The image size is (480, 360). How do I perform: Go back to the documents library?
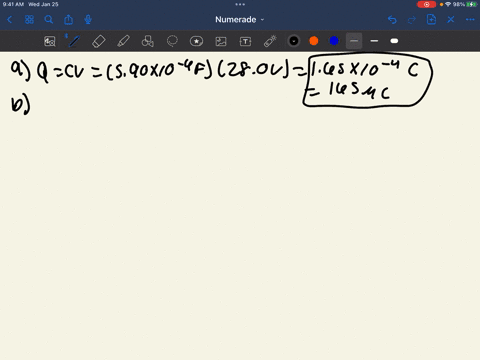pos(9,20)
